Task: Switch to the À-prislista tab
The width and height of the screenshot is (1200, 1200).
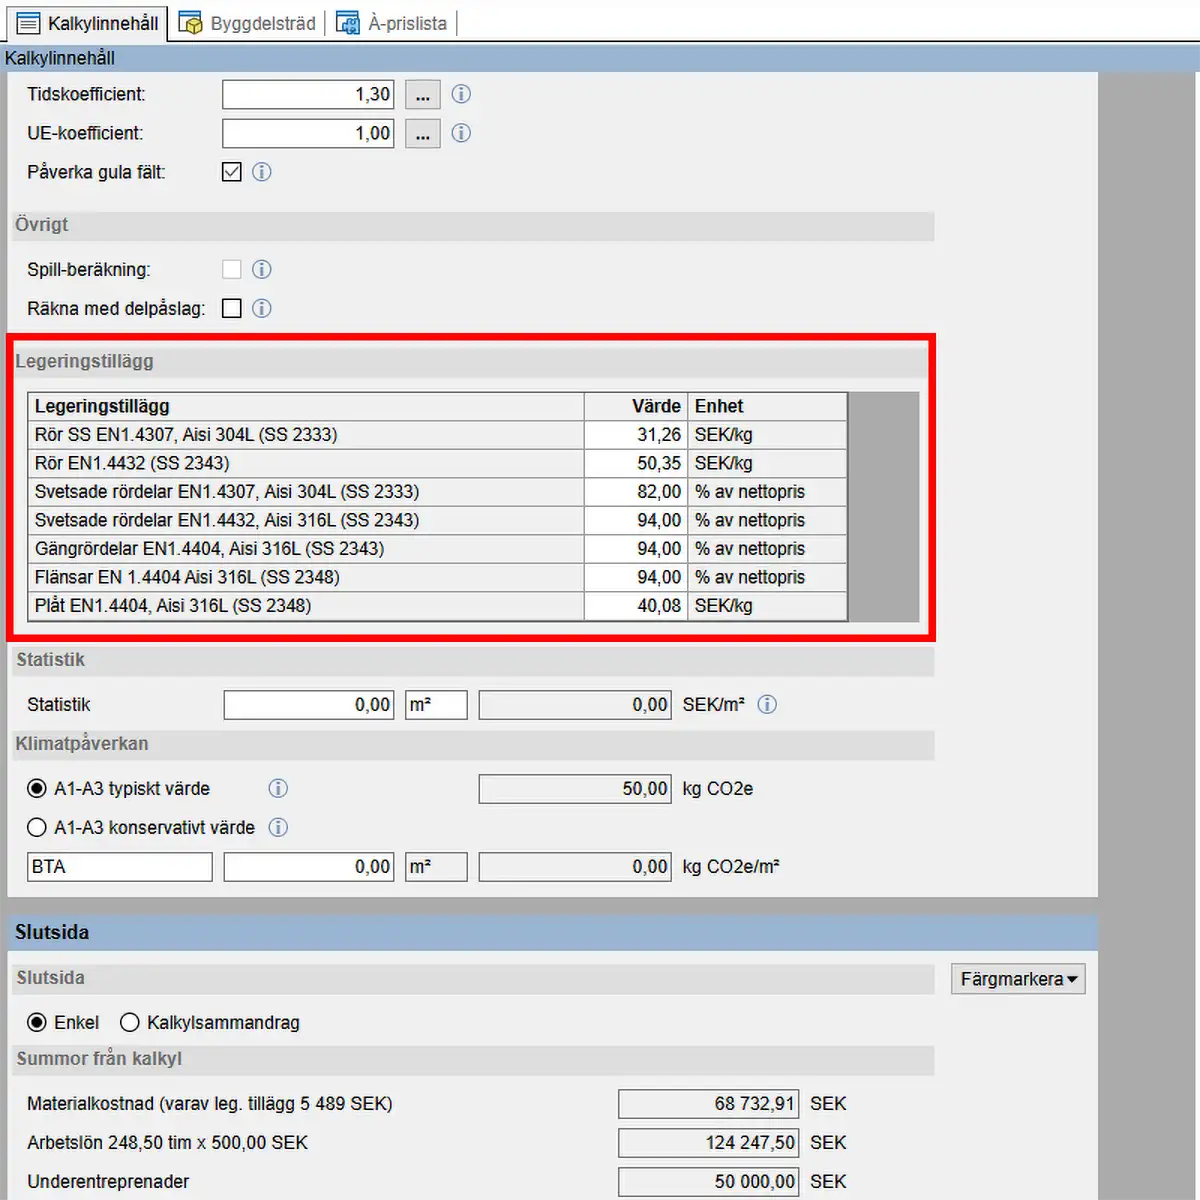Action: click(392, 23)
